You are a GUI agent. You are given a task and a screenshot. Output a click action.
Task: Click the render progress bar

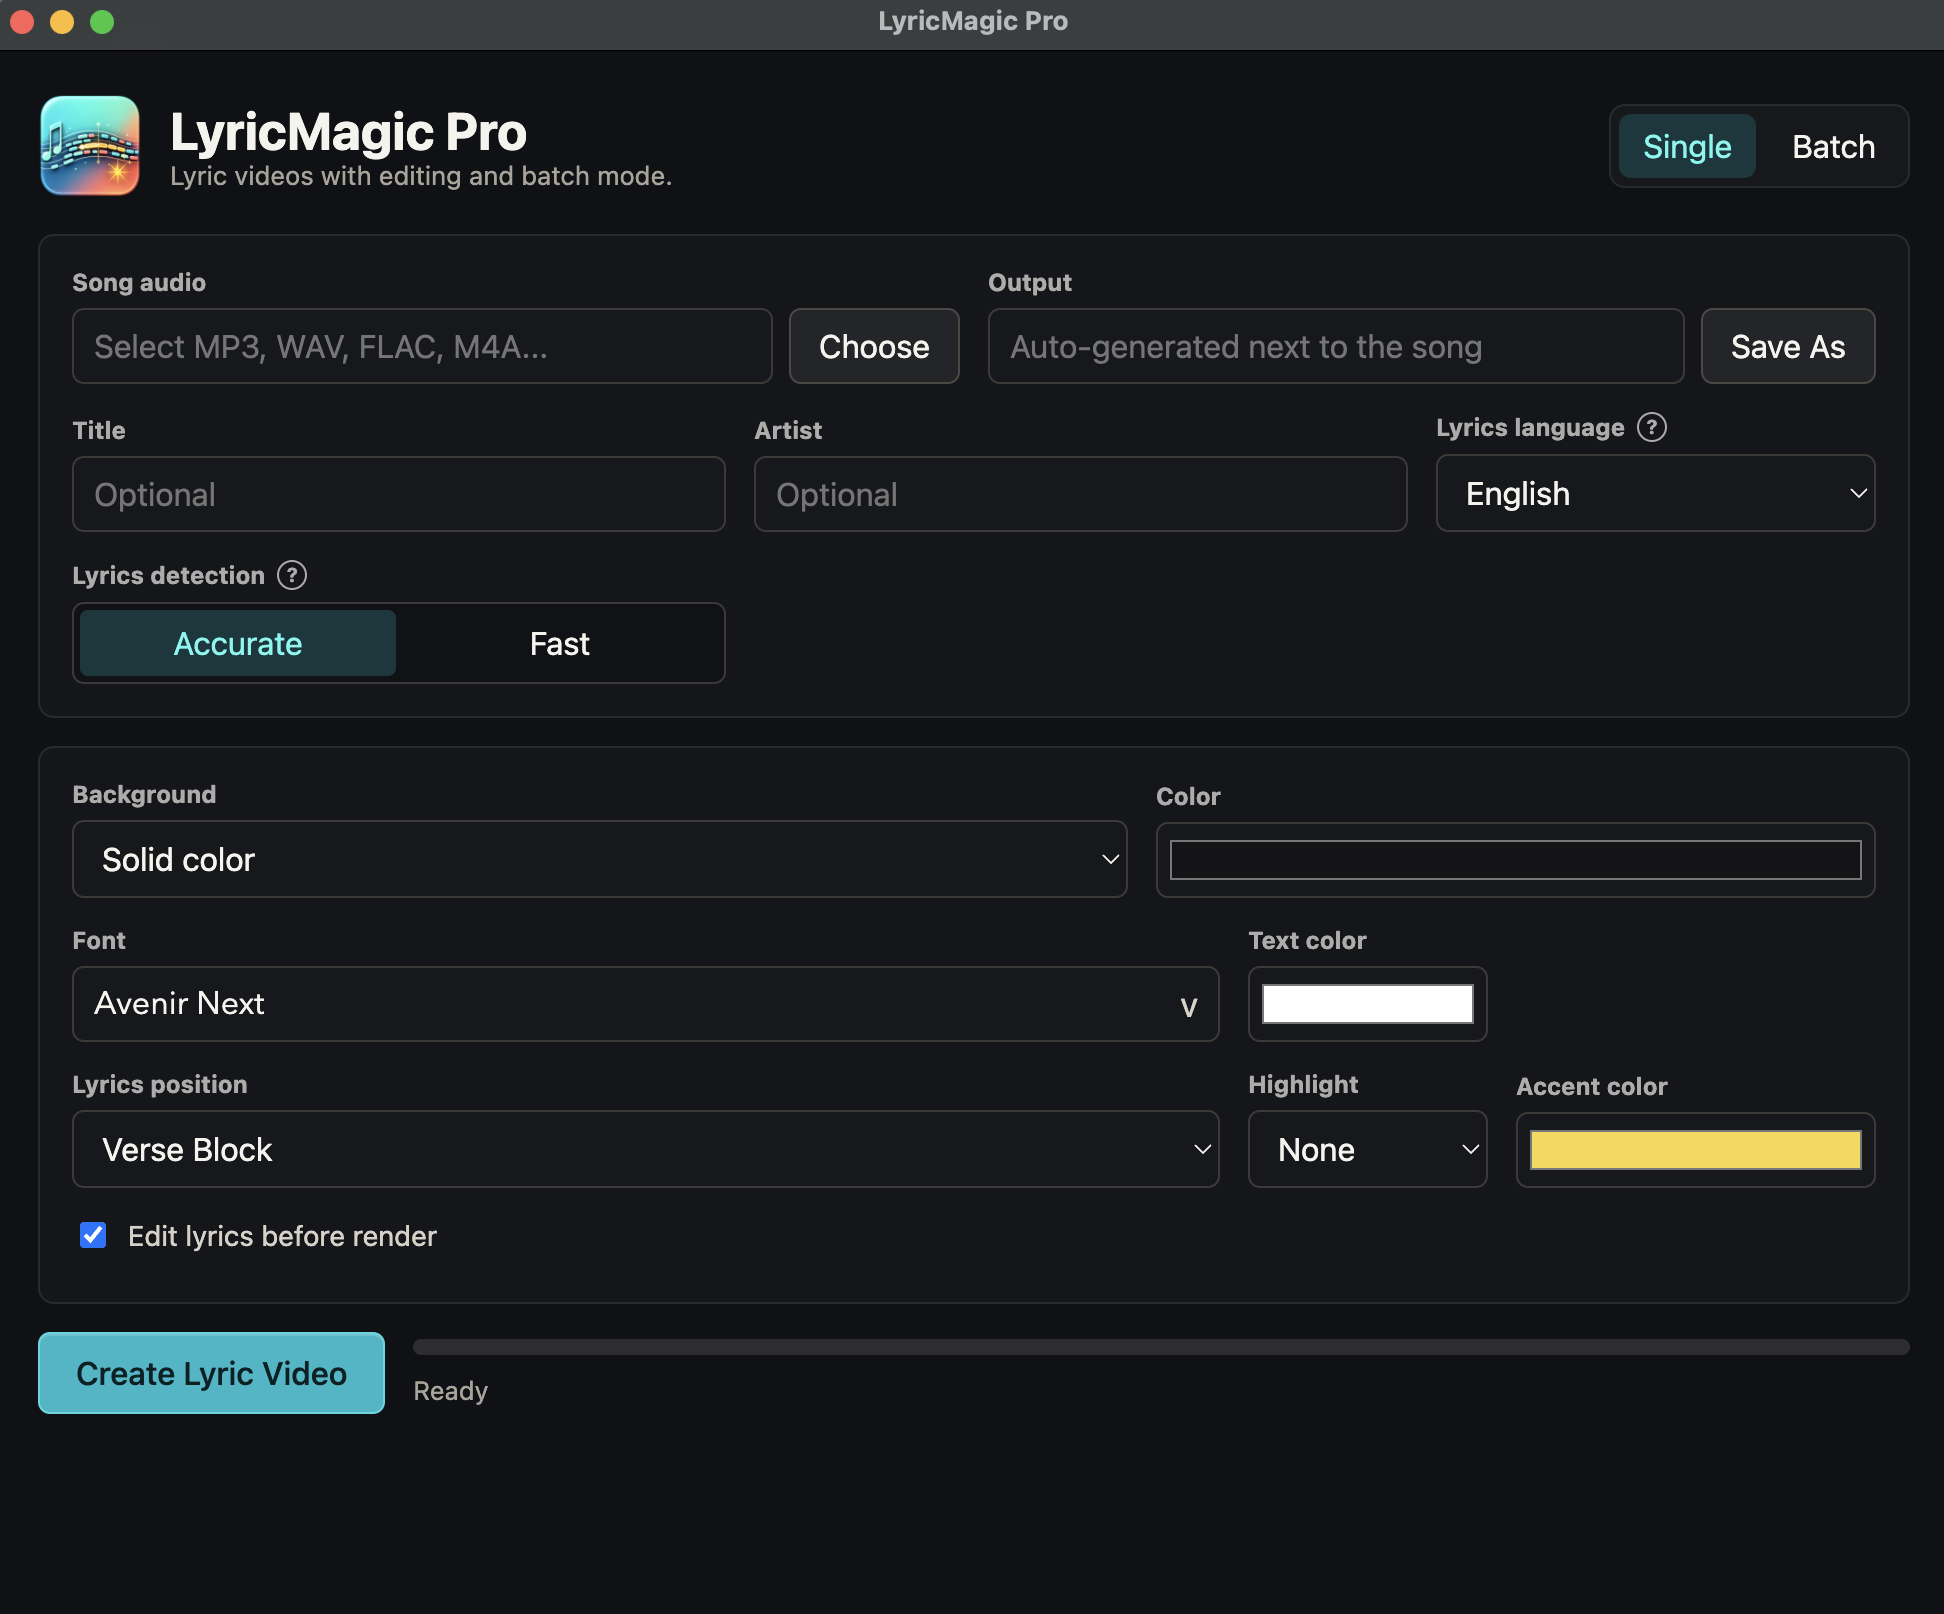pos(1161,1347)
